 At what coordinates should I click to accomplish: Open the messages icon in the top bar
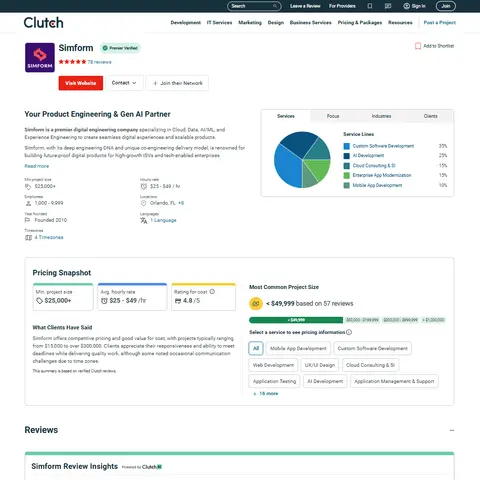(x=388, y=6)
